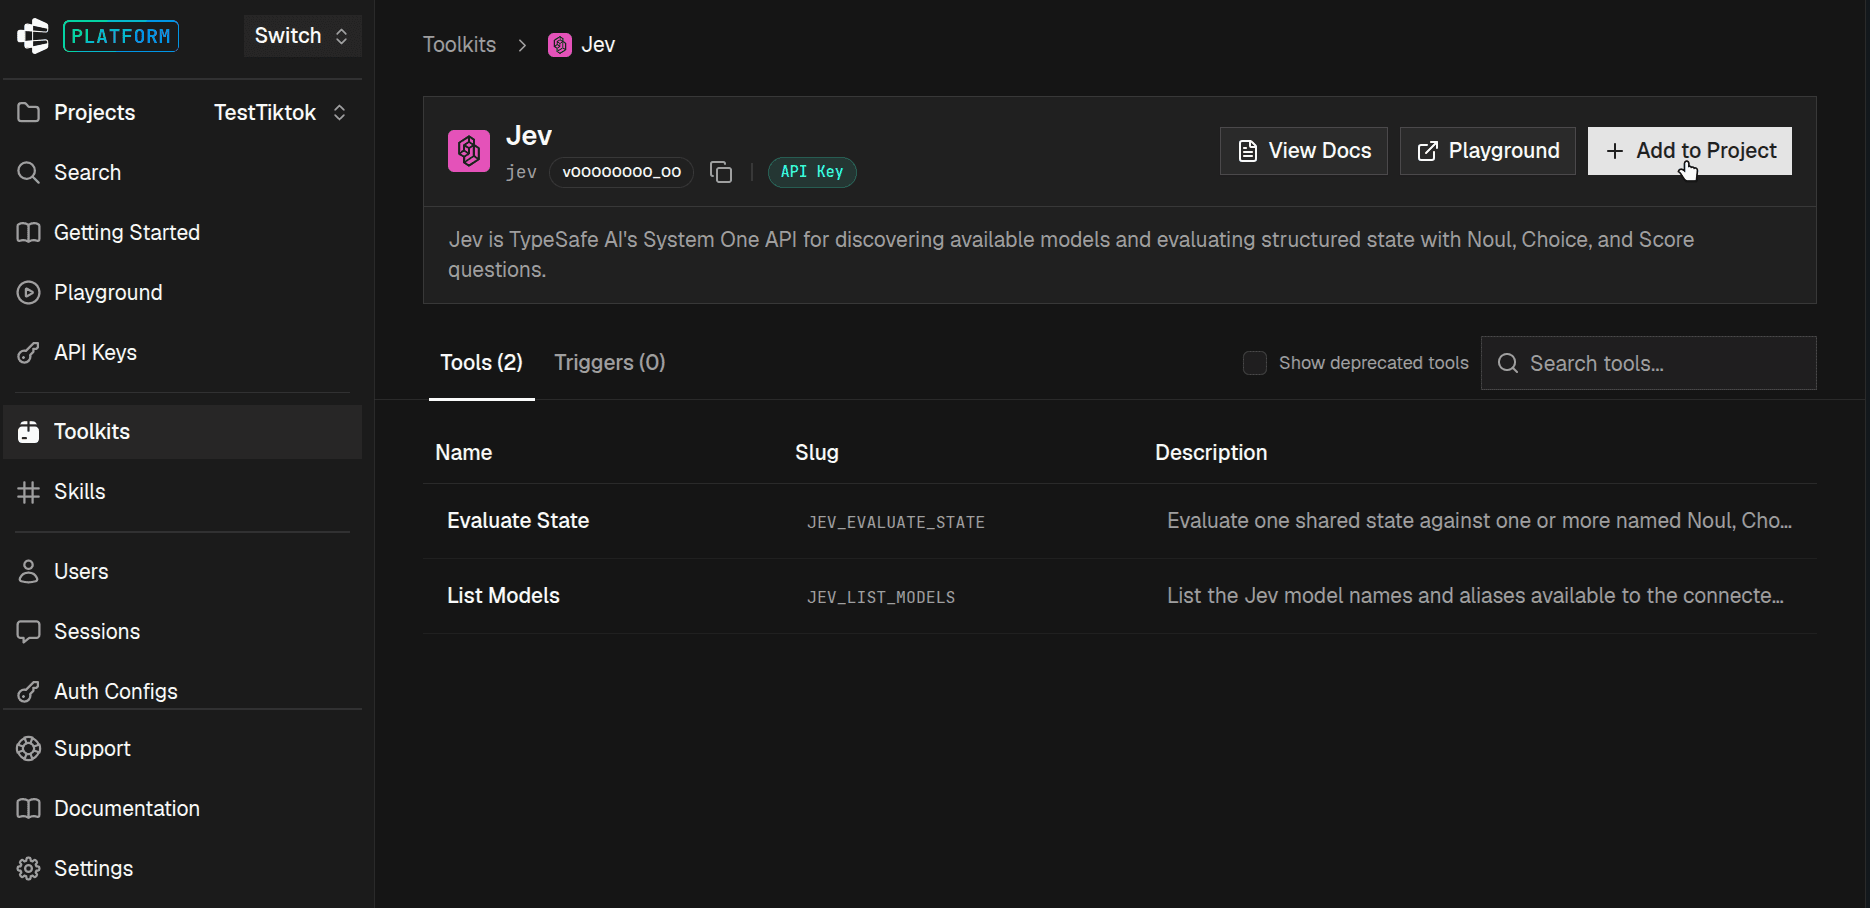Open Users page
The image size is (1870, 908).
point(182,572)
